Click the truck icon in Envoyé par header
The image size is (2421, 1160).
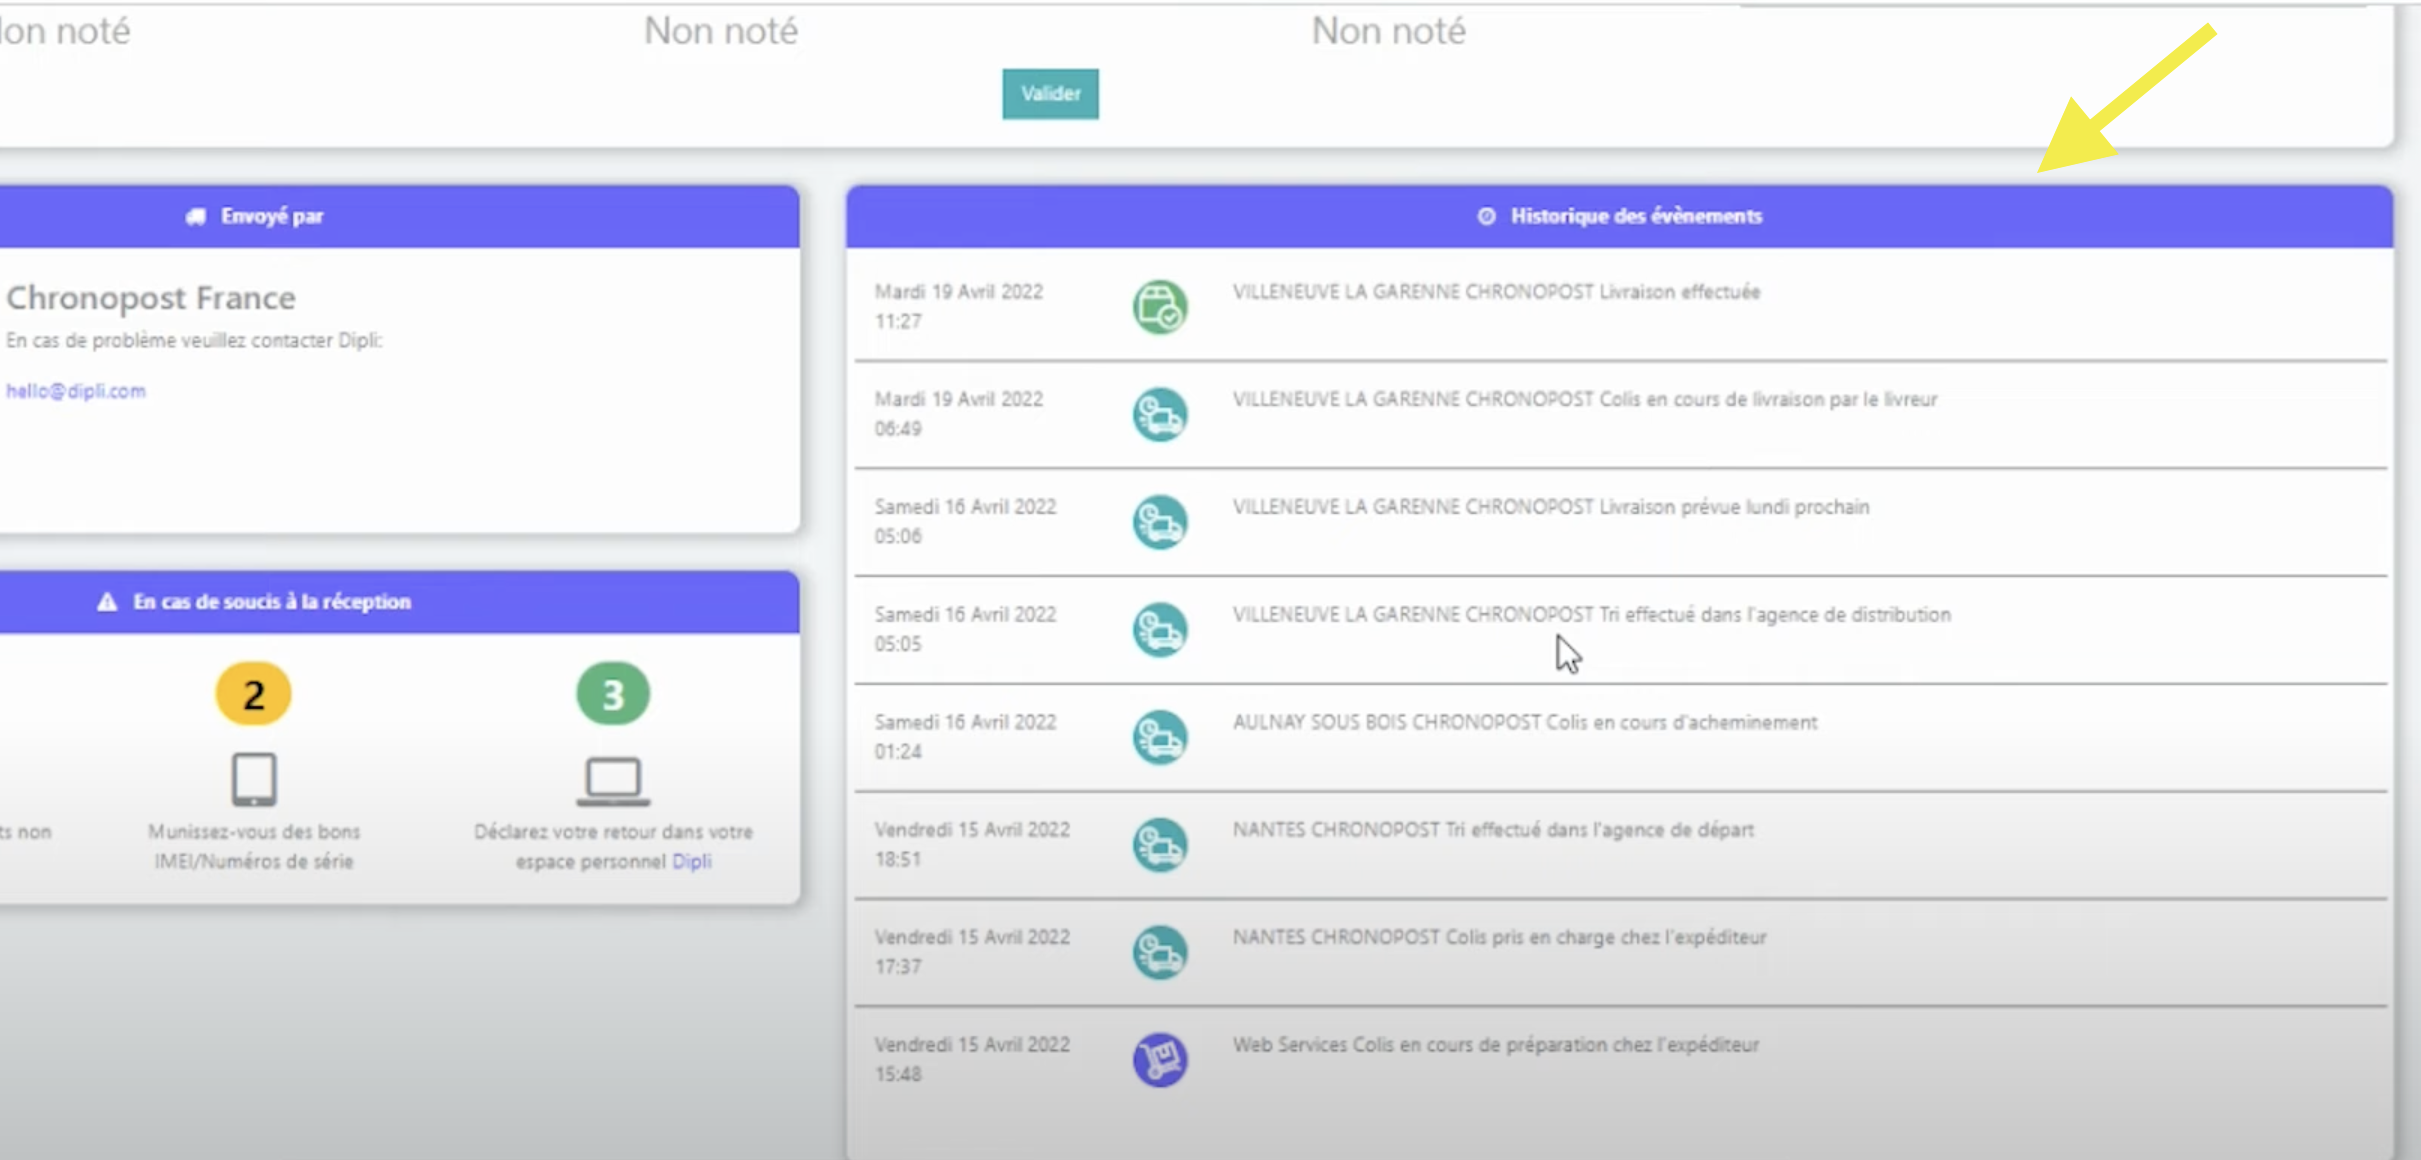[196, 216]
